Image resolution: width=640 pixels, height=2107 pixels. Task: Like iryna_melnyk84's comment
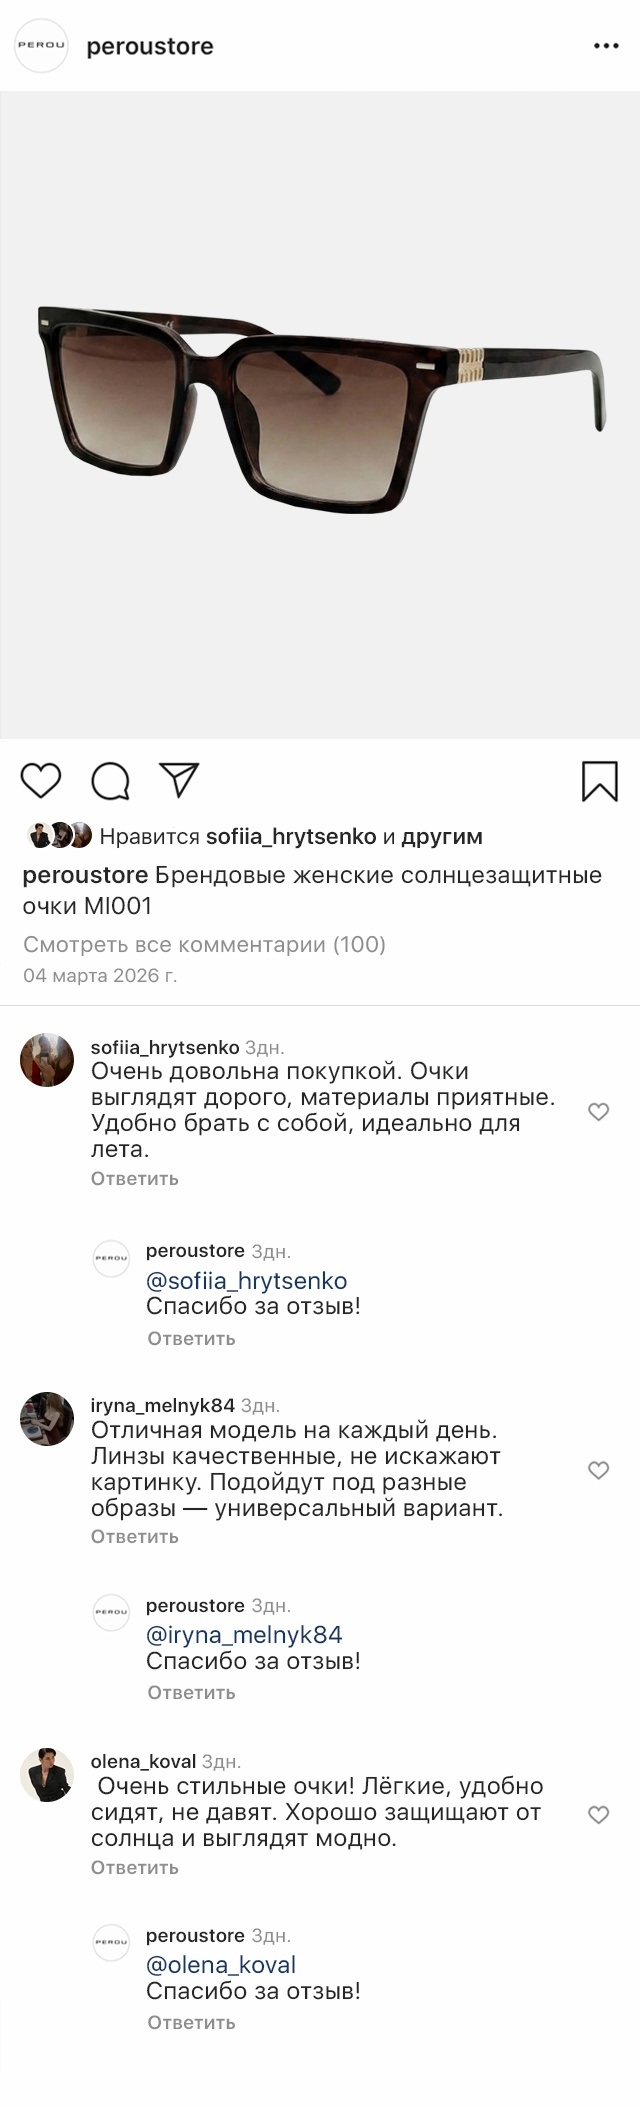[598, 1469]
